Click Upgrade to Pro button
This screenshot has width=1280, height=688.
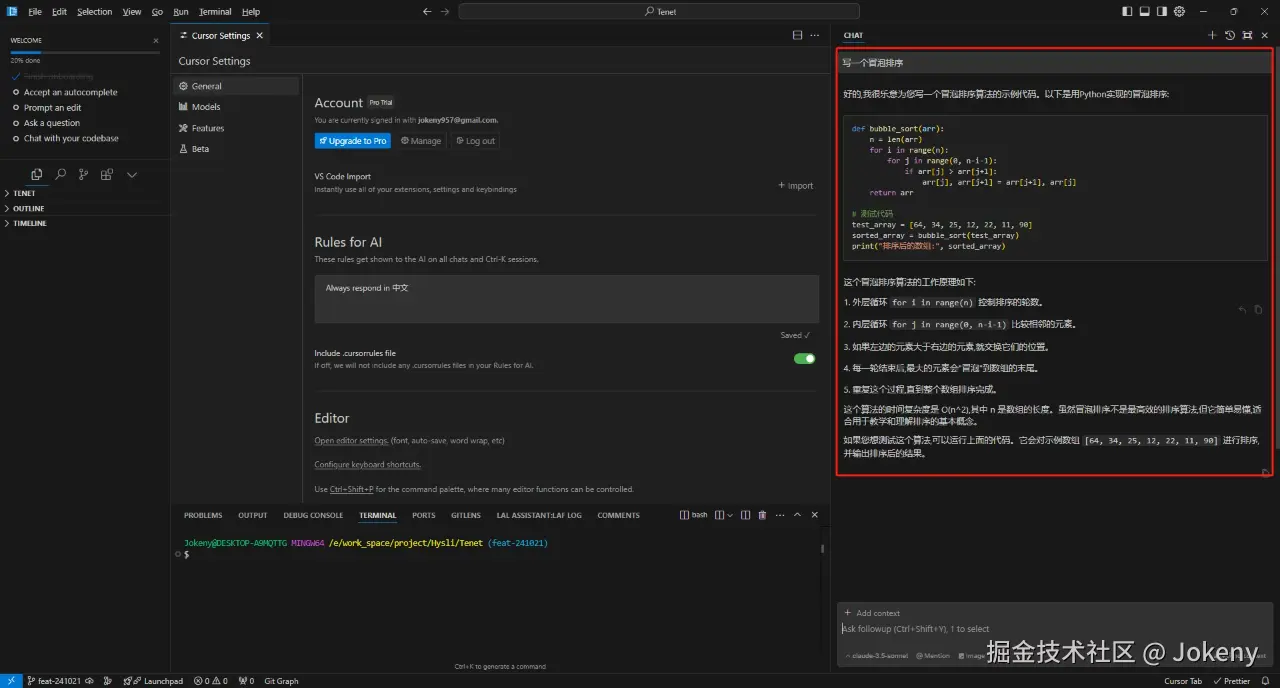click(x=352, y=141)
